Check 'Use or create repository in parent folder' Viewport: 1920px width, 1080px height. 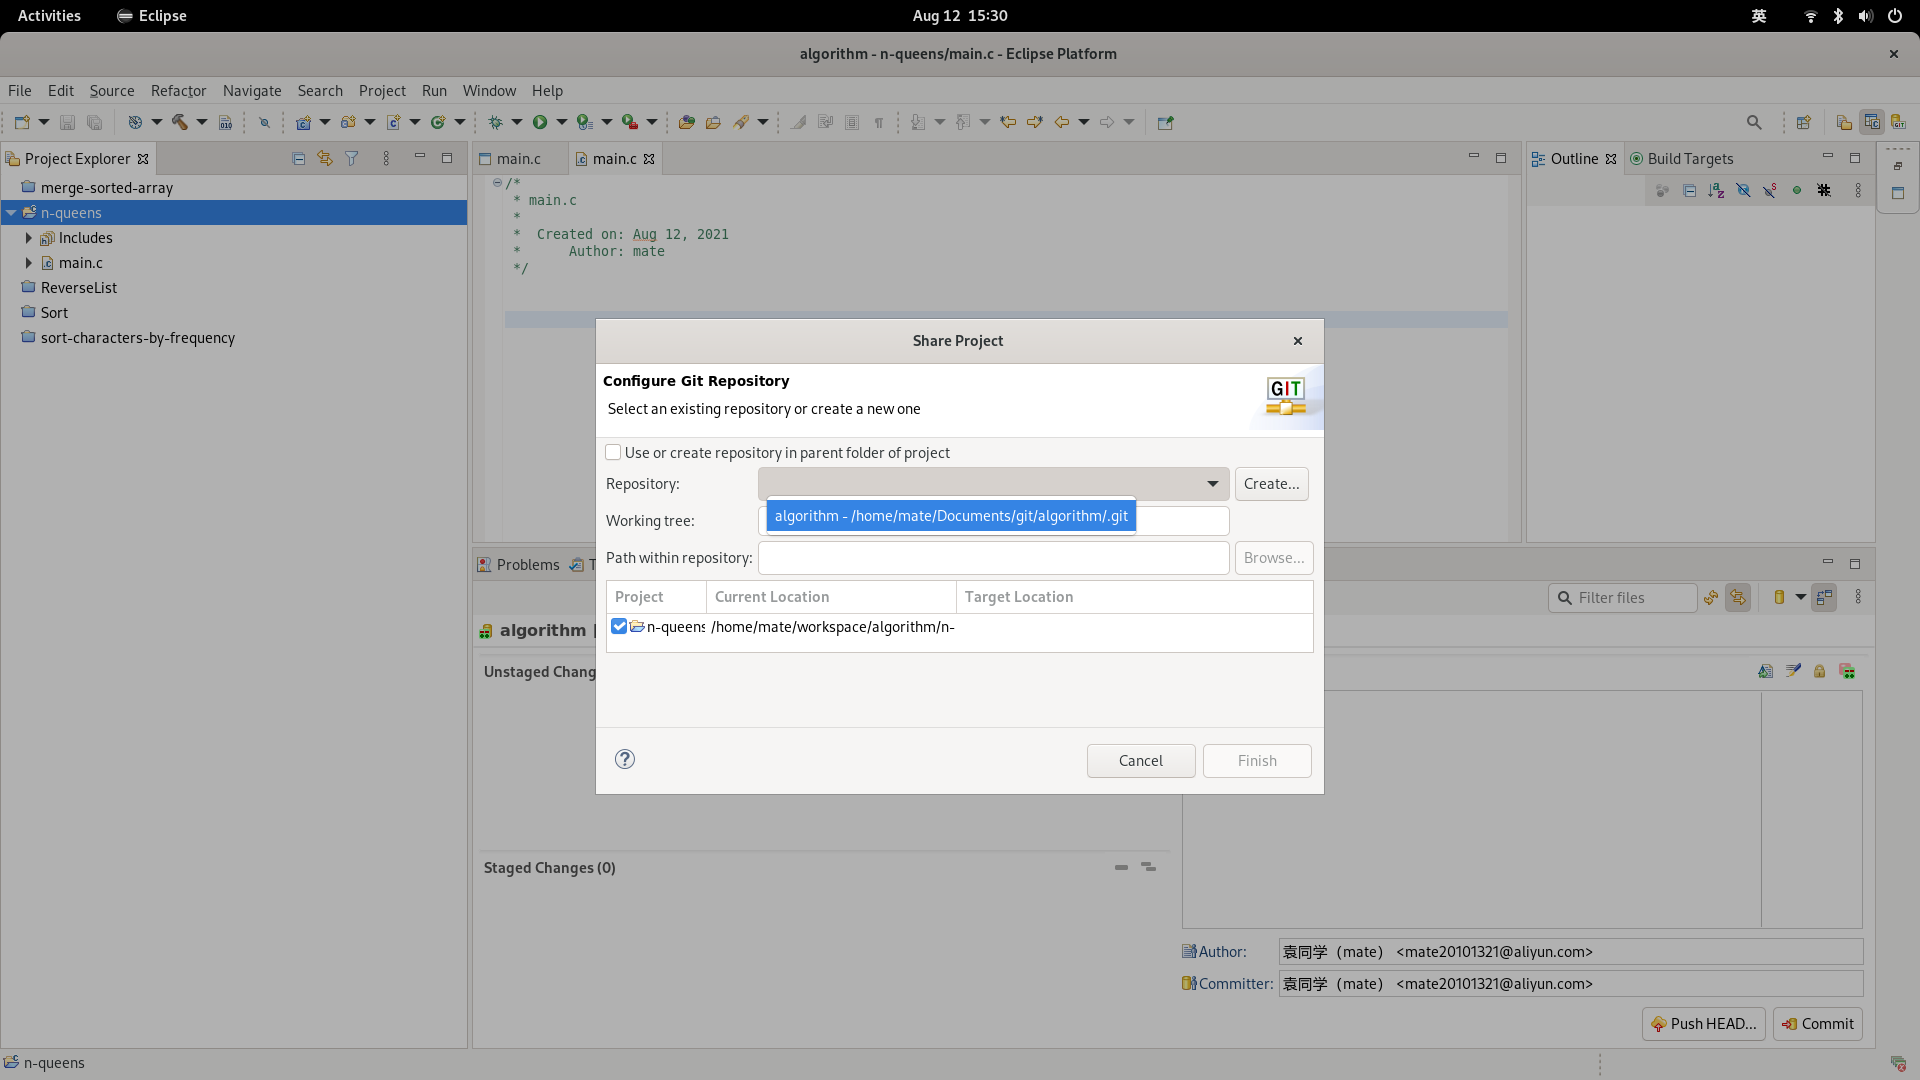[613, 452]
